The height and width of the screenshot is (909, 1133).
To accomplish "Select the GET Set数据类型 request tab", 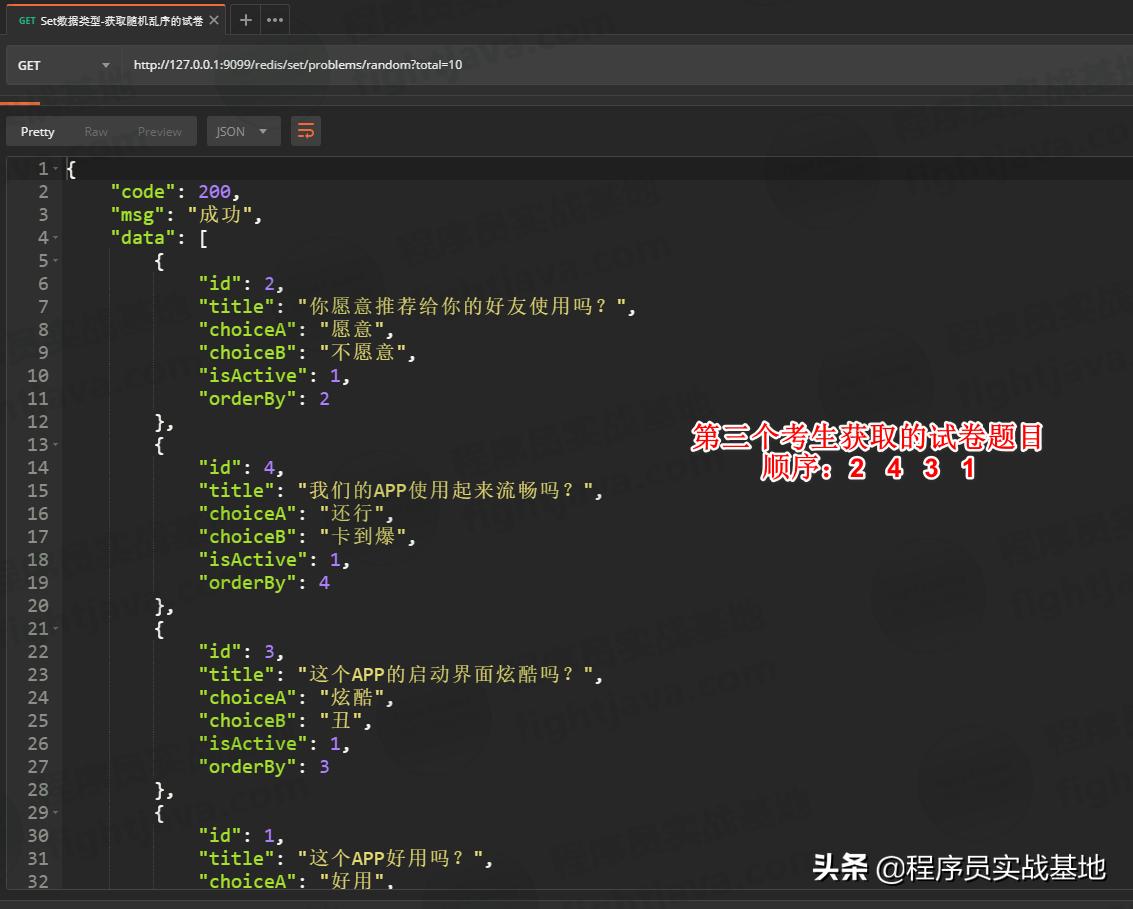I will [x=116, y=20].
